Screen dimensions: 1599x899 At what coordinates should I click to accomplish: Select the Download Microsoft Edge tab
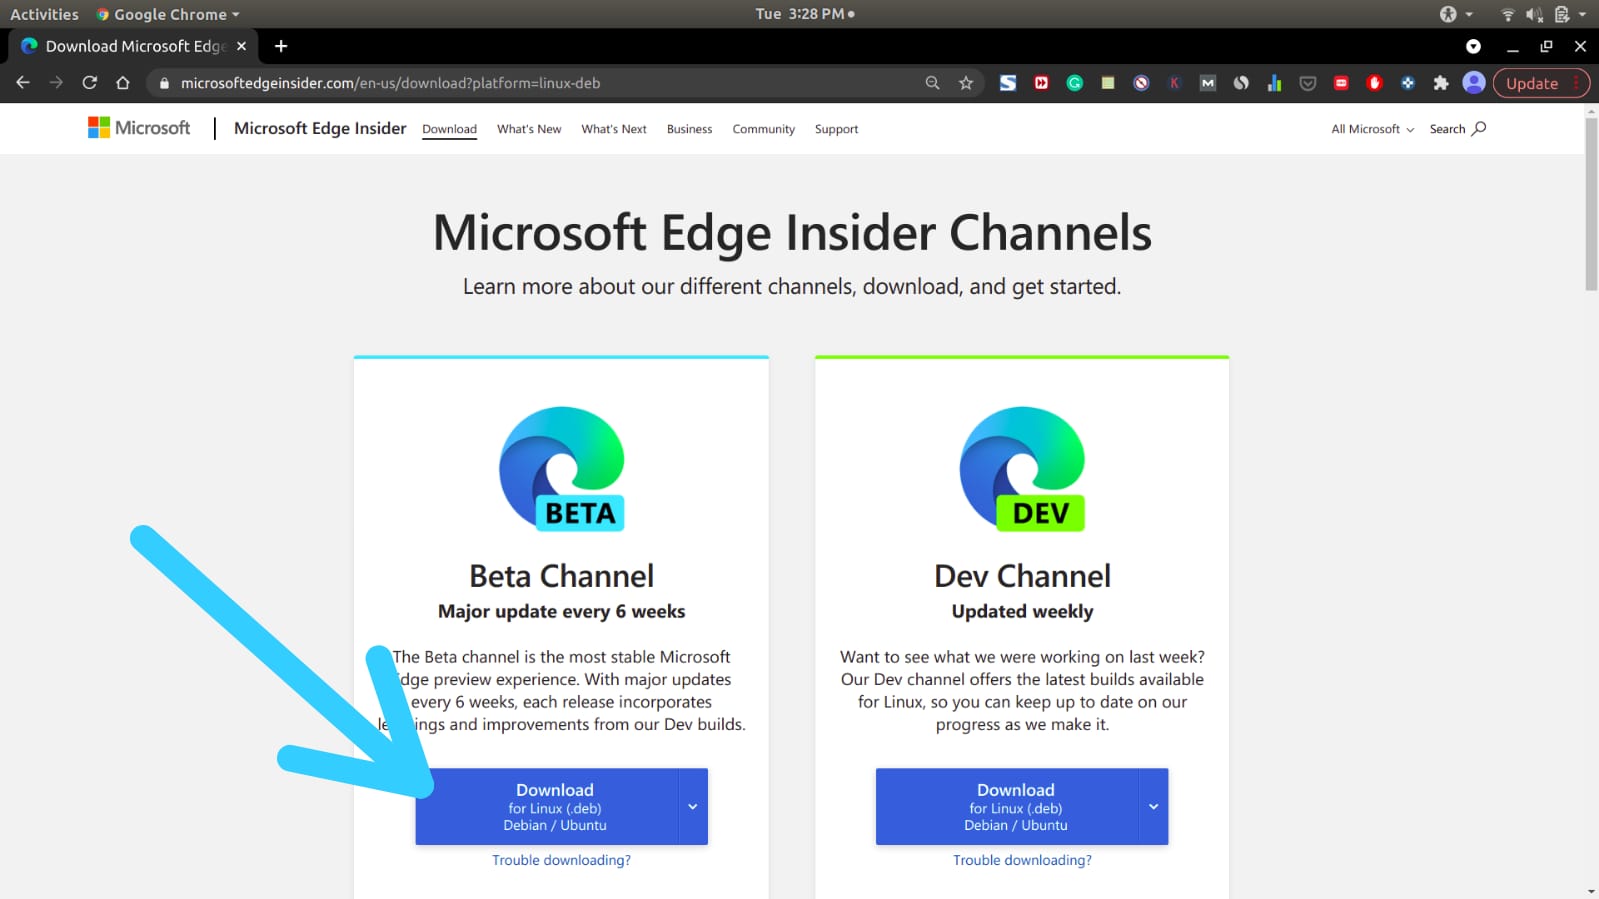tap(134, 46)
